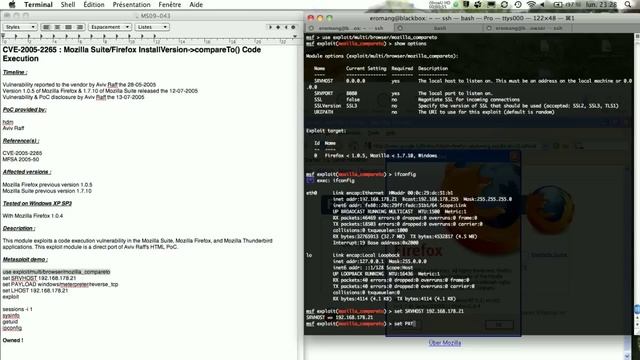Click the OK button in the Firefox dialog
Screen dimensions: 640x360
click(499, 324)
